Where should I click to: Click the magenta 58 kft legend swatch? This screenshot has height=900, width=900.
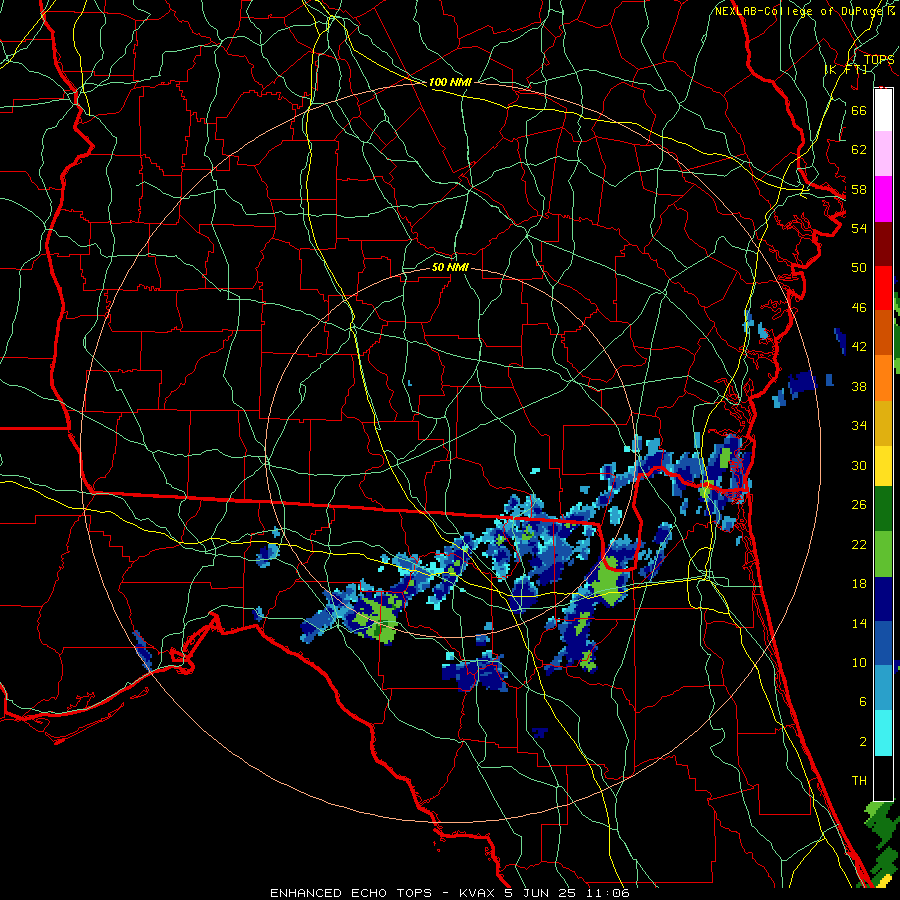click(883, 199)
